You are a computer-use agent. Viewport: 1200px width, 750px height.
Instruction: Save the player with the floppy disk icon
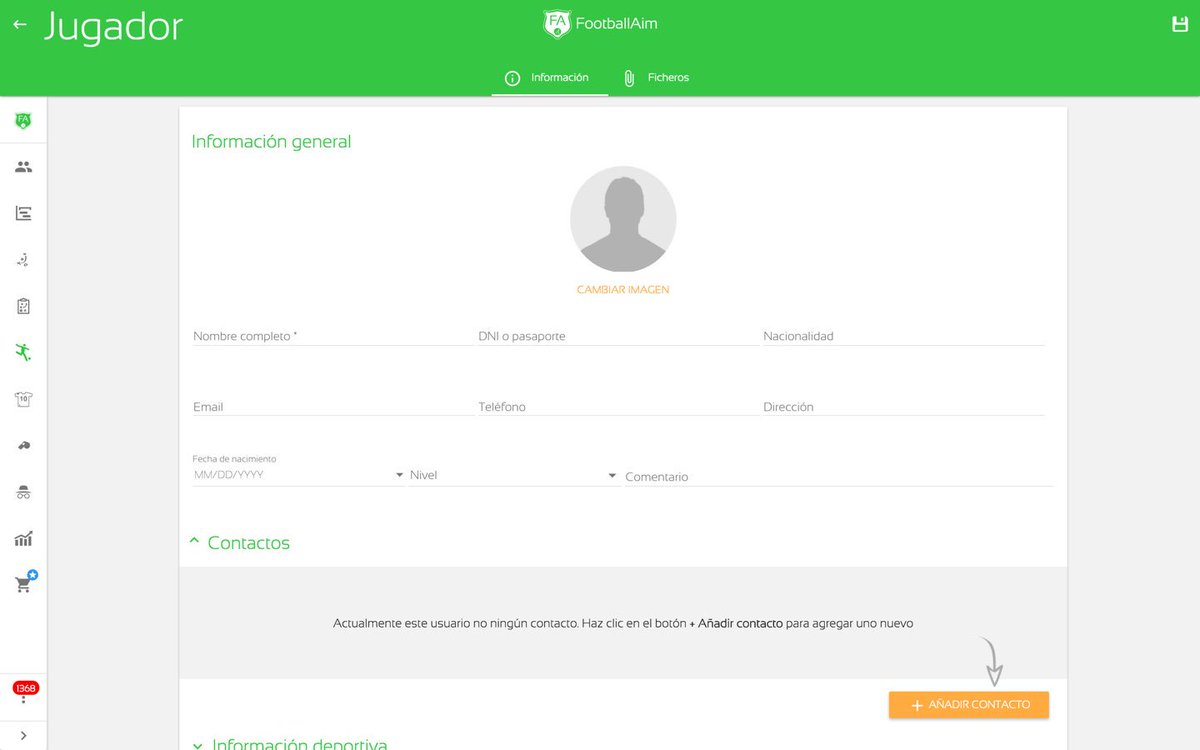click(x=1179, y=24)
